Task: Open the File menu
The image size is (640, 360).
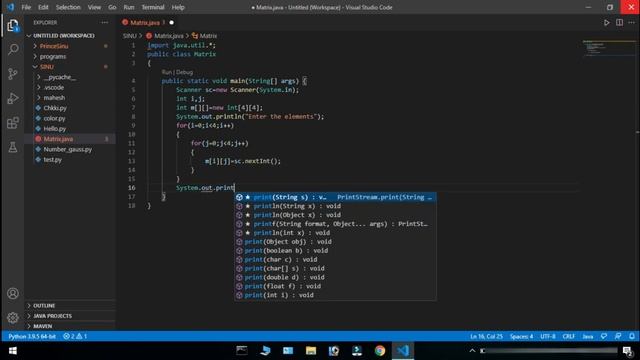Action: click(x=26, y=7)
